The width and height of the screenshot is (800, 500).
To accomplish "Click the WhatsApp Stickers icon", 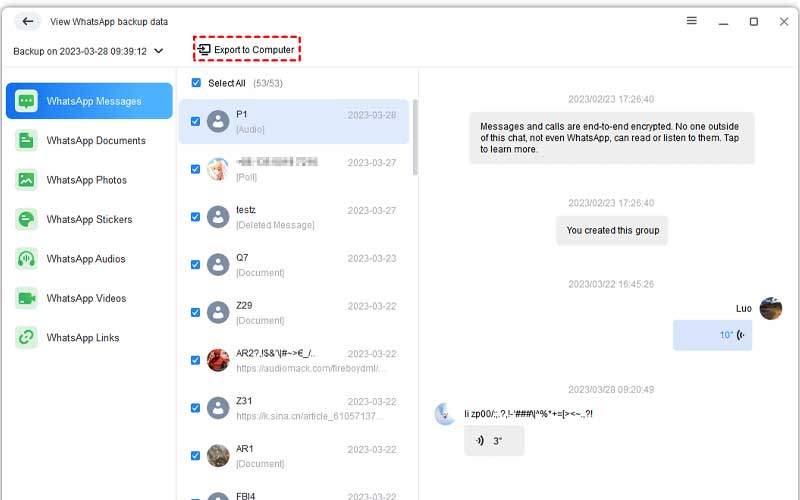I will tap(26, 219).
